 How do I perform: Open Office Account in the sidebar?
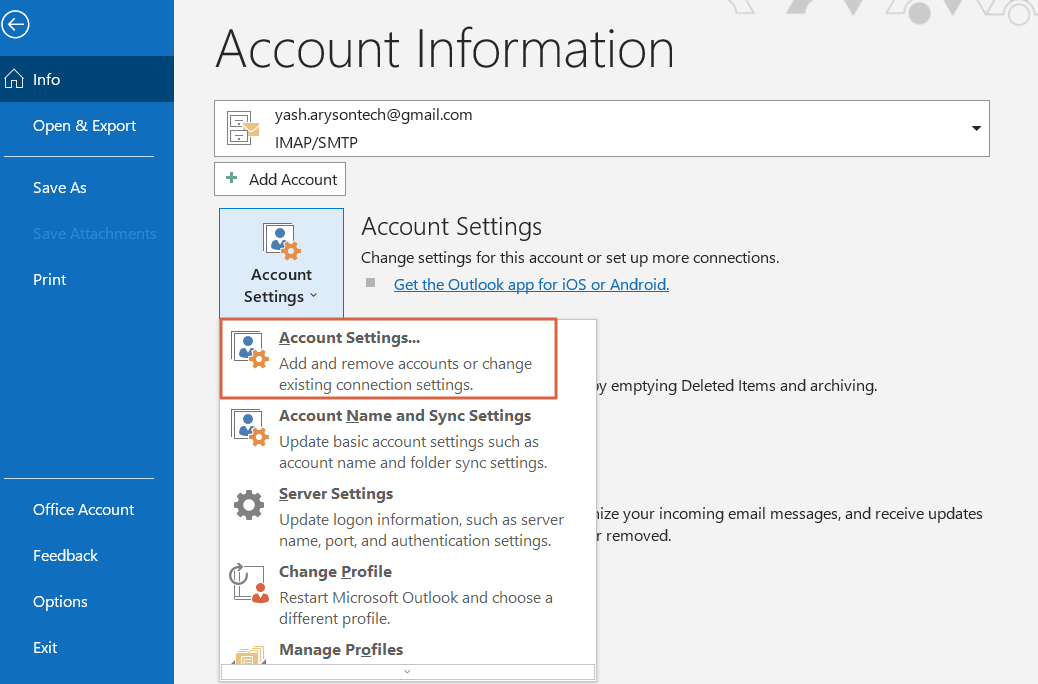tap(83, 510)
